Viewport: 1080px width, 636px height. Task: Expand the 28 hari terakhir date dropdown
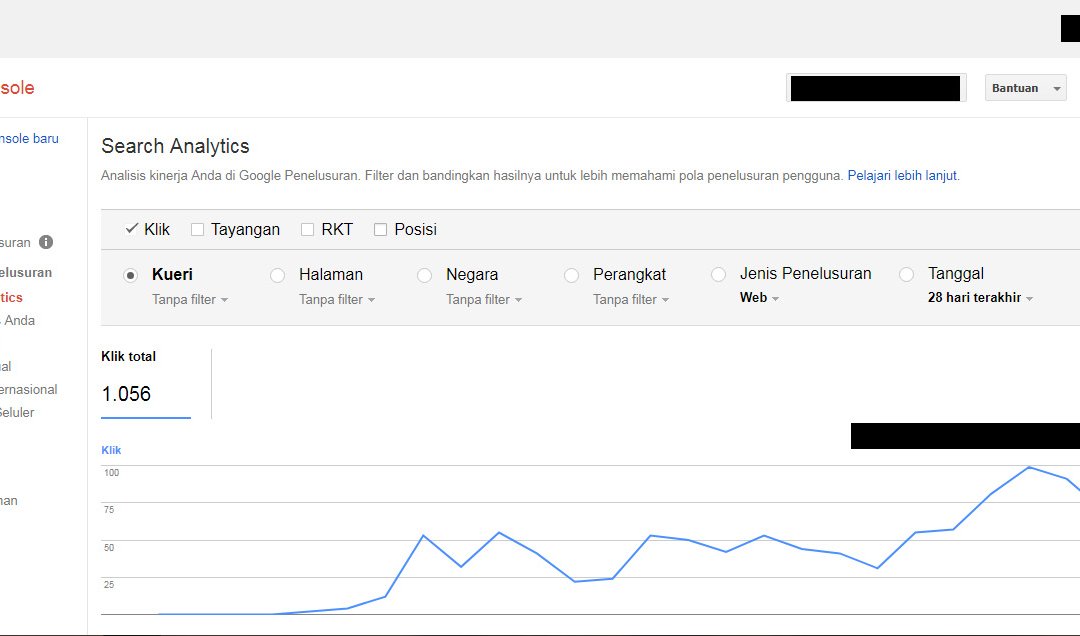tap(980, 298)
